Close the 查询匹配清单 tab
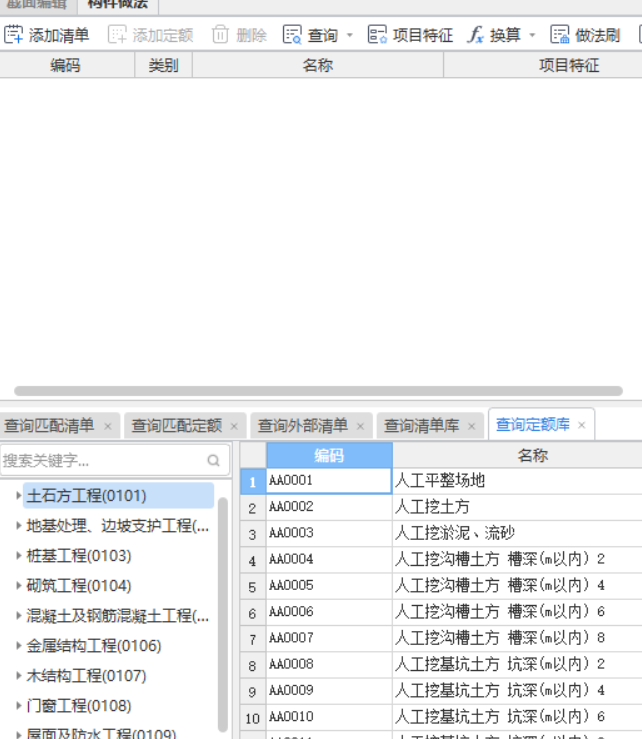The width and height of the screenshot is (642, 739). click(x=108, y=426)
